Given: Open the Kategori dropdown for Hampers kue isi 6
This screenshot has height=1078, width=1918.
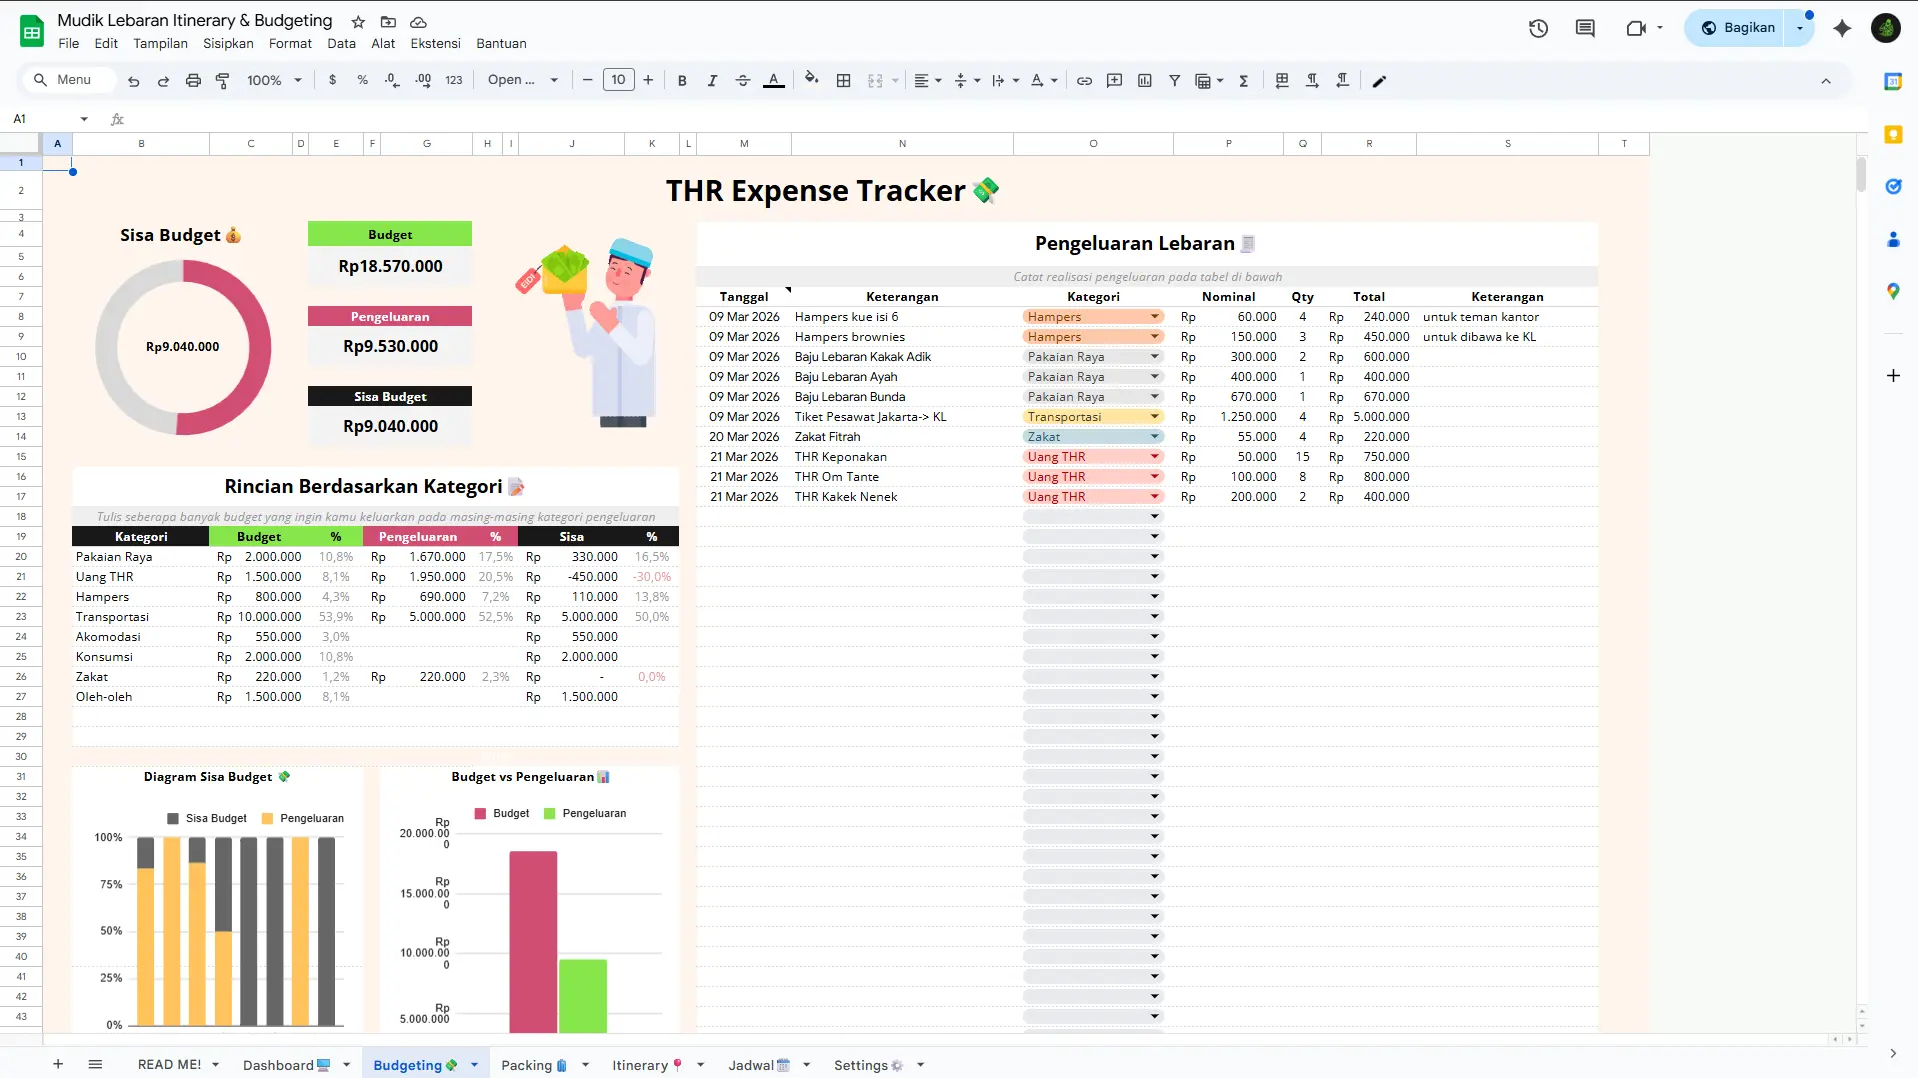Looking at the screenshot, I should point(1155,316).
